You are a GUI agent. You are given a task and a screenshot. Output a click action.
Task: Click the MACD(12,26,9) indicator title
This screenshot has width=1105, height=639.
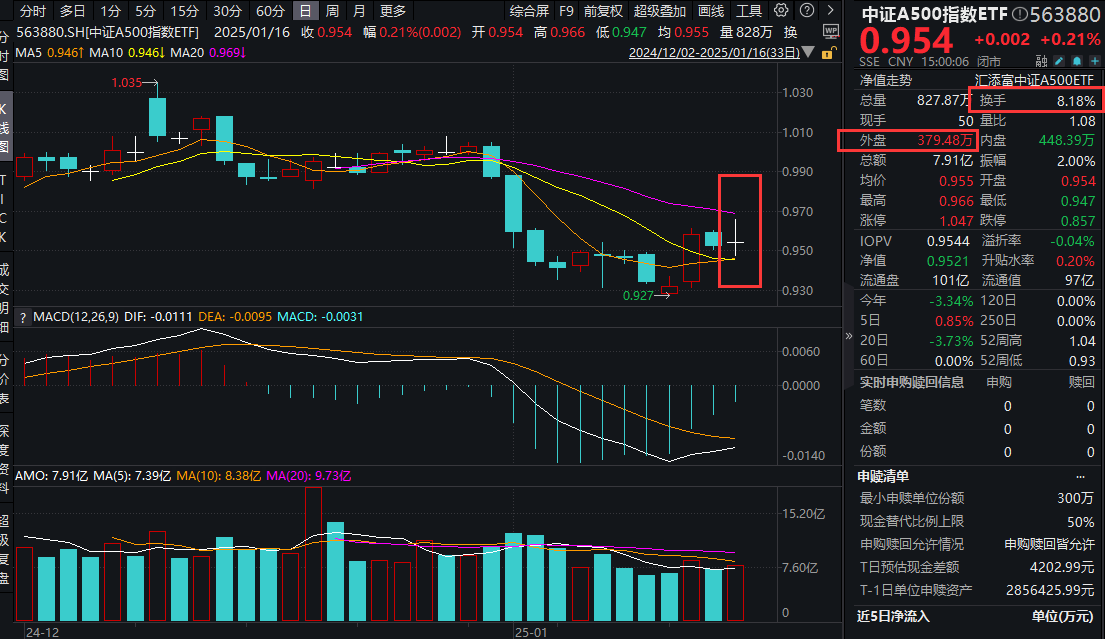click(x=76, y=317)
